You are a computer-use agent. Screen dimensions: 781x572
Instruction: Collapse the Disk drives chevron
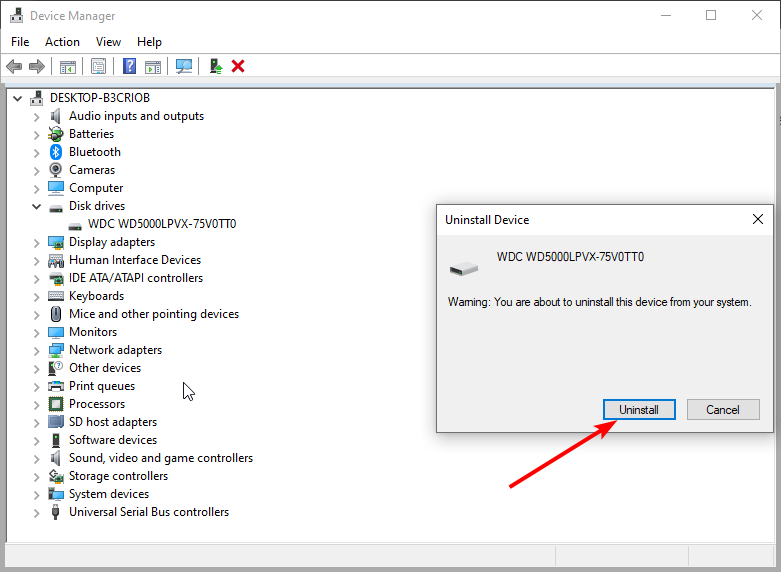pyautogui.click(x=36, y=206)
